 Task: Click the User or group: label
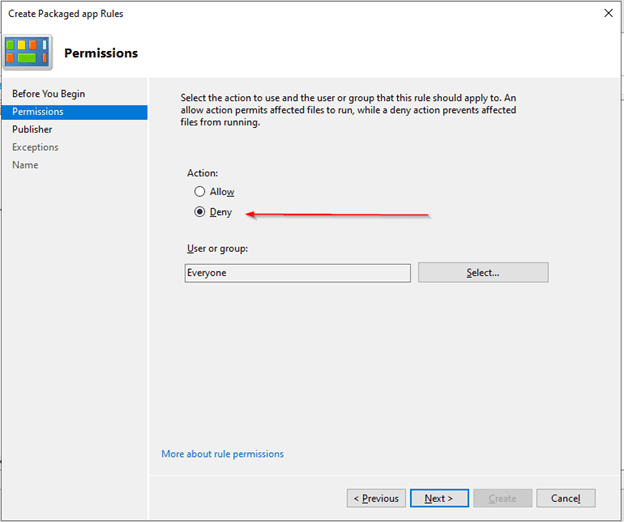click(216, 248)
